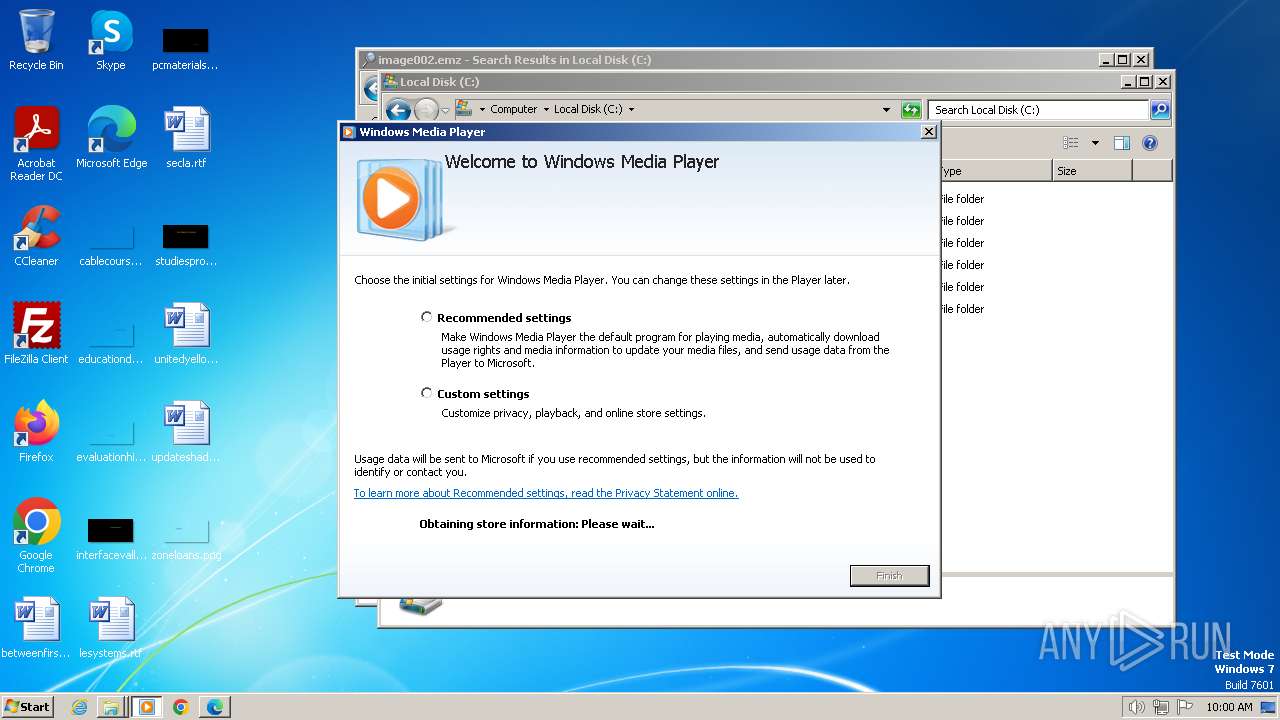Open the address bar history dropdown
Image resolution: width=1280 pixels, height=720 pixels.
[x=886, y=110]
